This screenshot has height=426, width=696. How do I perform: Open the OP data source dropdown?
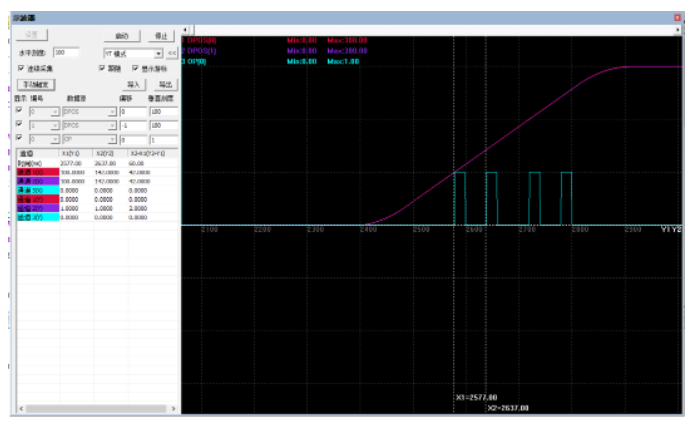click(x=112, y=140)
